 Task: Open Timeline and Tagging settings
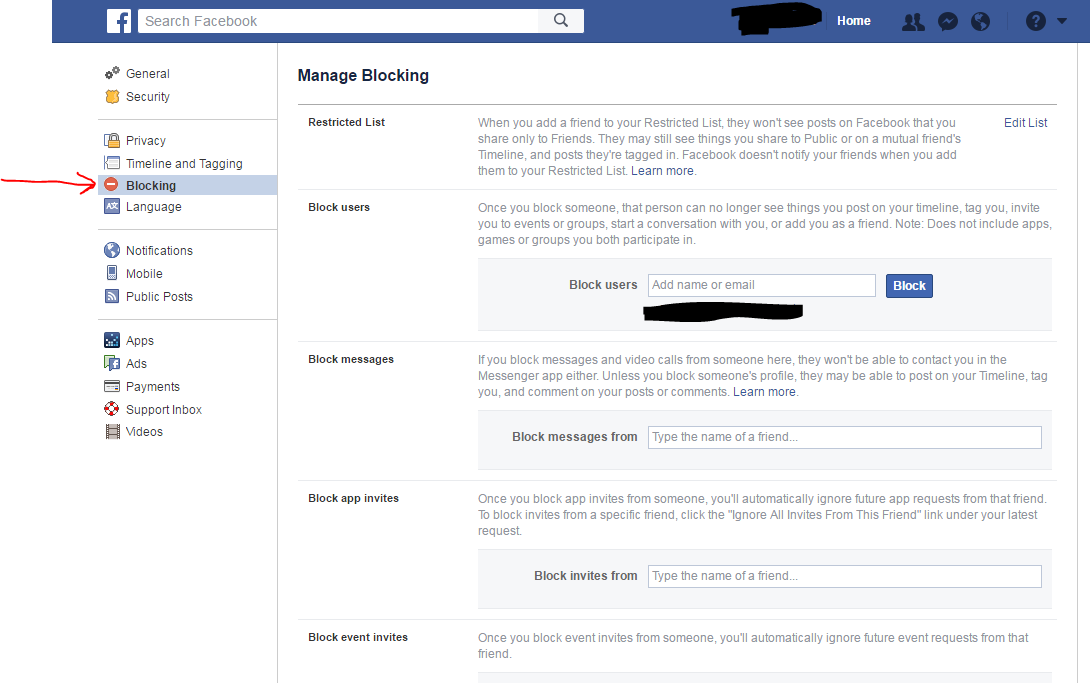point(184,163)
